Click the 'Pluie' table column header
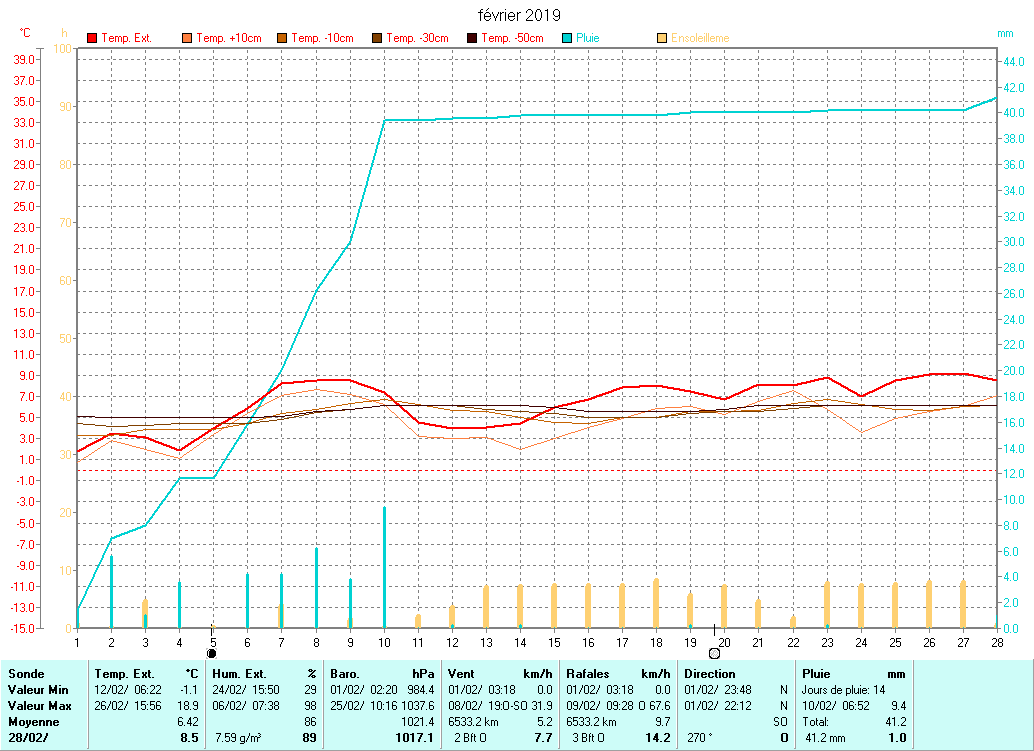Image resolution: width=1034 pixels, height=751 pixels. [x=816, y=674]
